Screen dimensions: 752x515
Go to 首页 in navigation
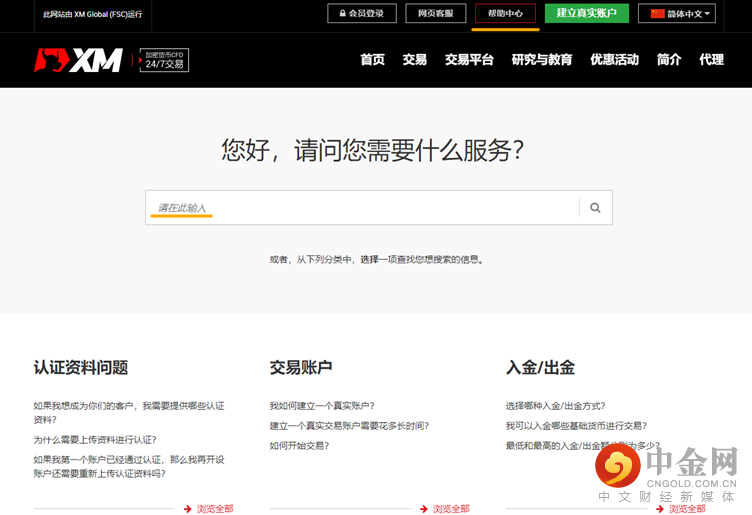(x=373, y=59)
